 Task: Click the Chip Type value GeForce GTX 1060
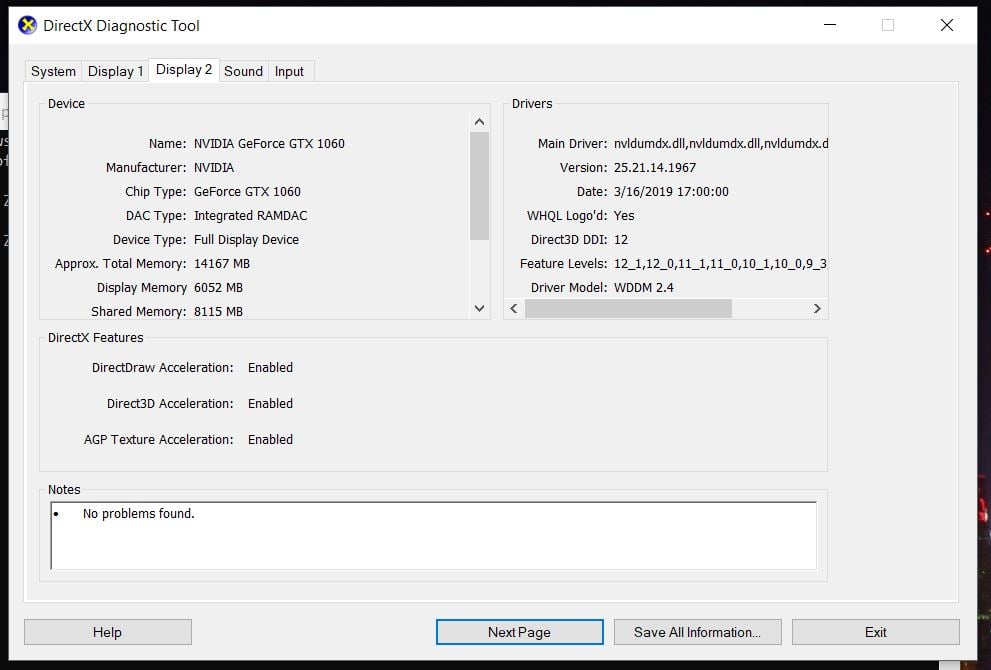247,192
